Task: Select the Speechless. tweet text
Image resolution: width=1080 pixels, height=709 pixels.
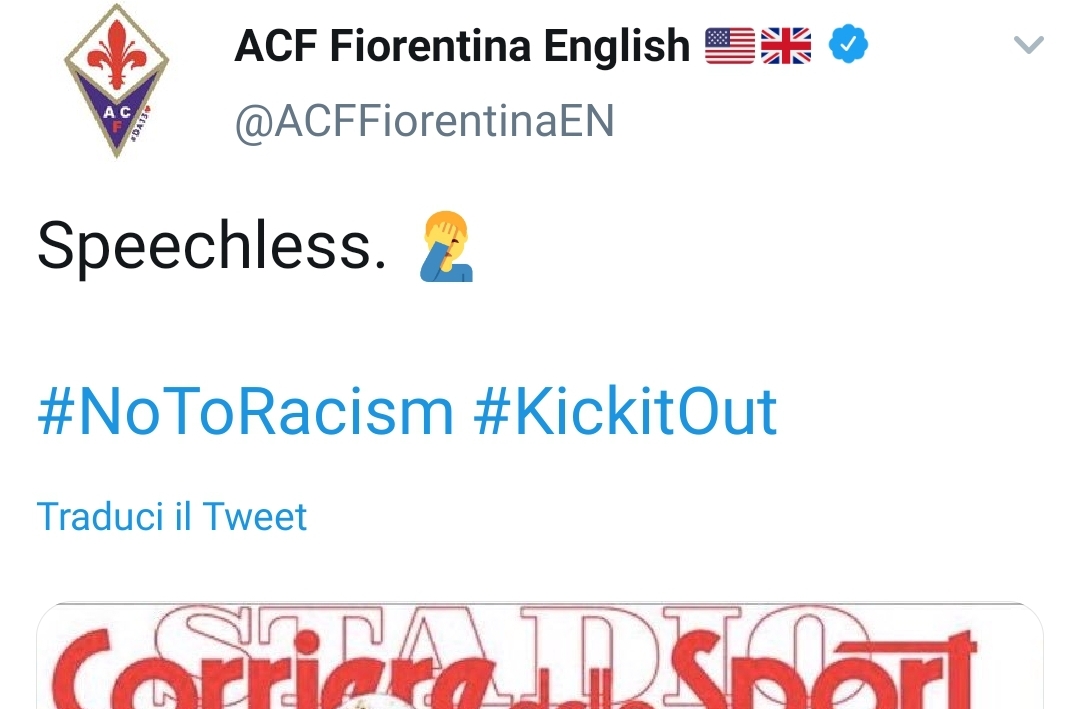Action: pos(212,247)
